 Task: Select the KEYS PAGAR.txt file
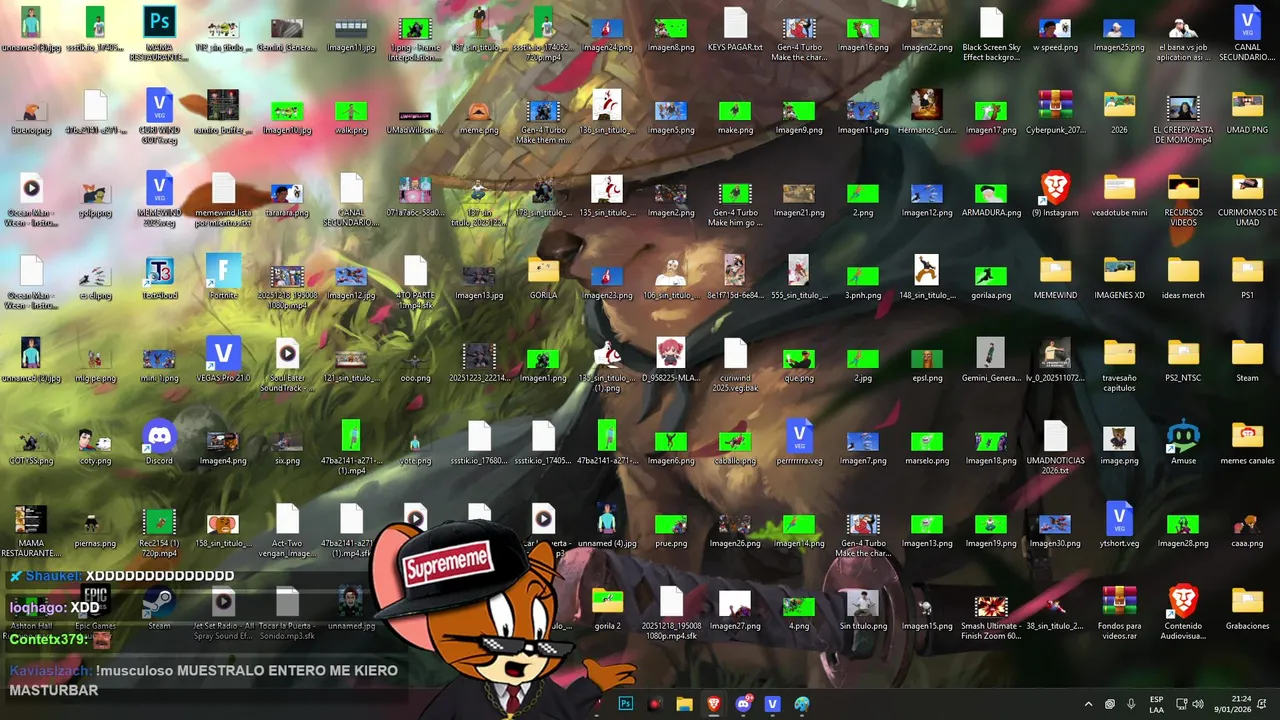735,29
